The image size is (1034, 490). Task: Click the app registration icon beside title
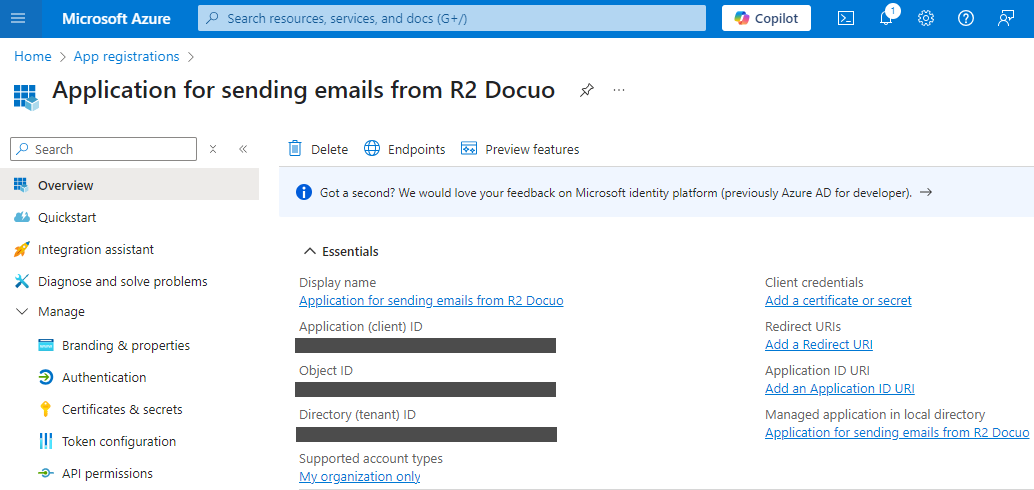pyautogui.click(x=26, y=96)
